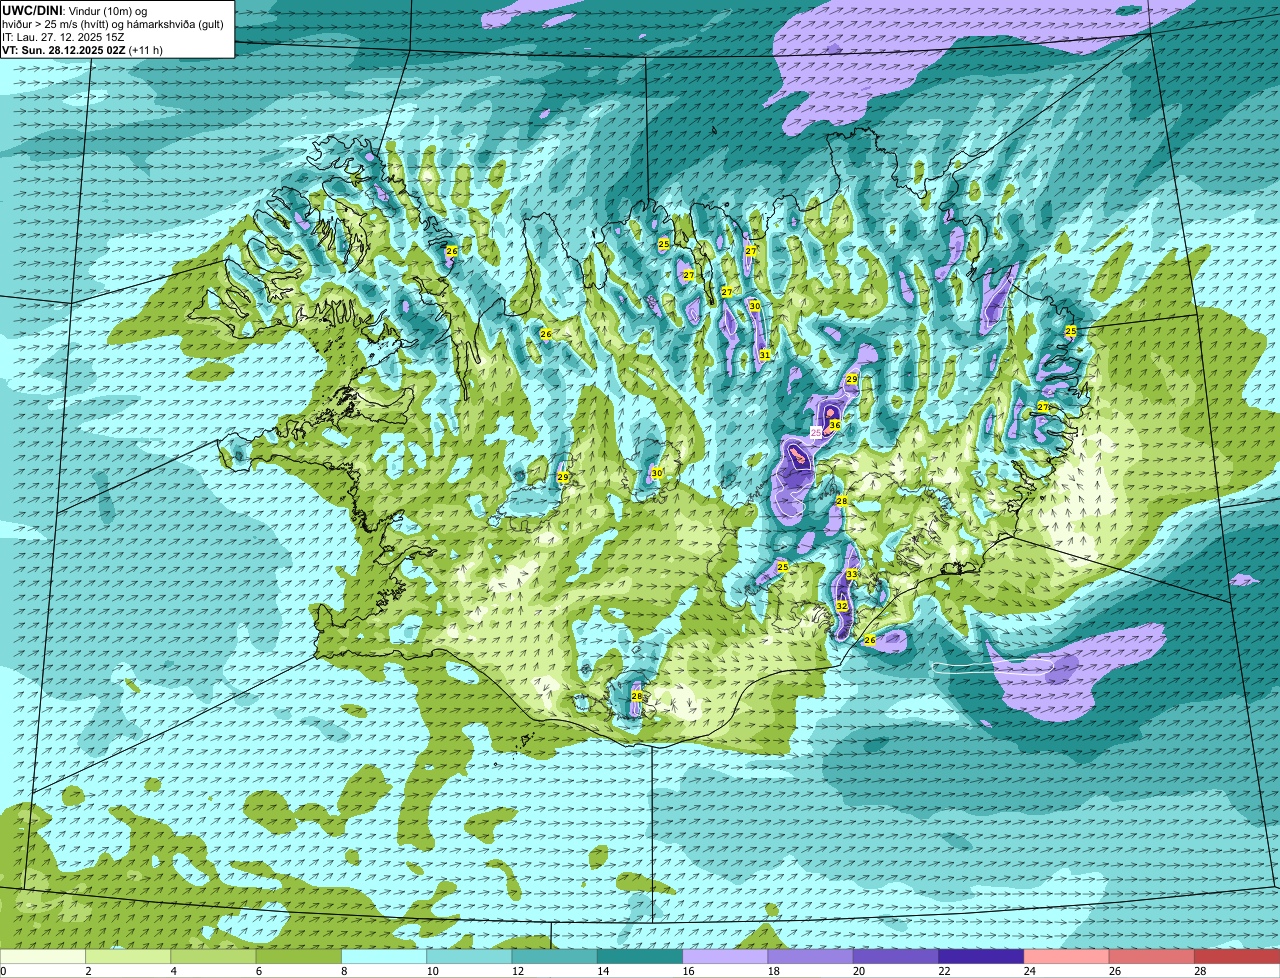Screen dimensions: 1280x978
Task: Click the 4–6 m/s legend color swatch
Action: coord(213,956)
